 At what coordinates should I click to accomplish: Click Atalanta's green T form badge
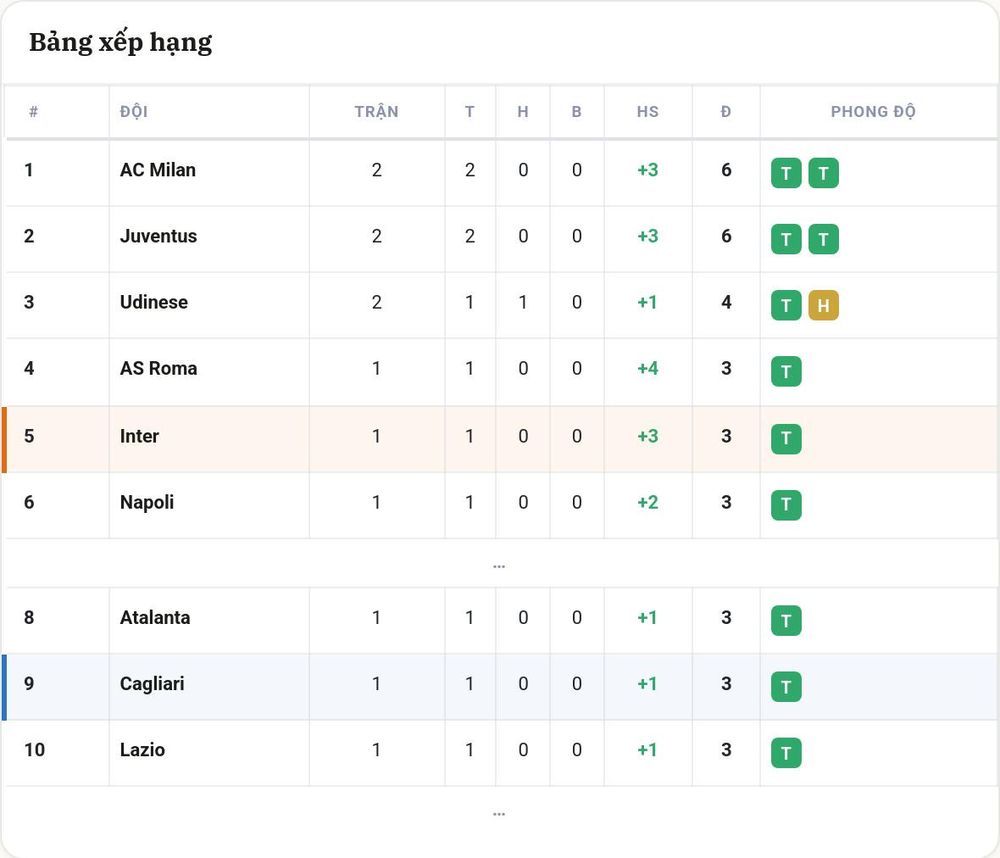(x=786, y=621)
